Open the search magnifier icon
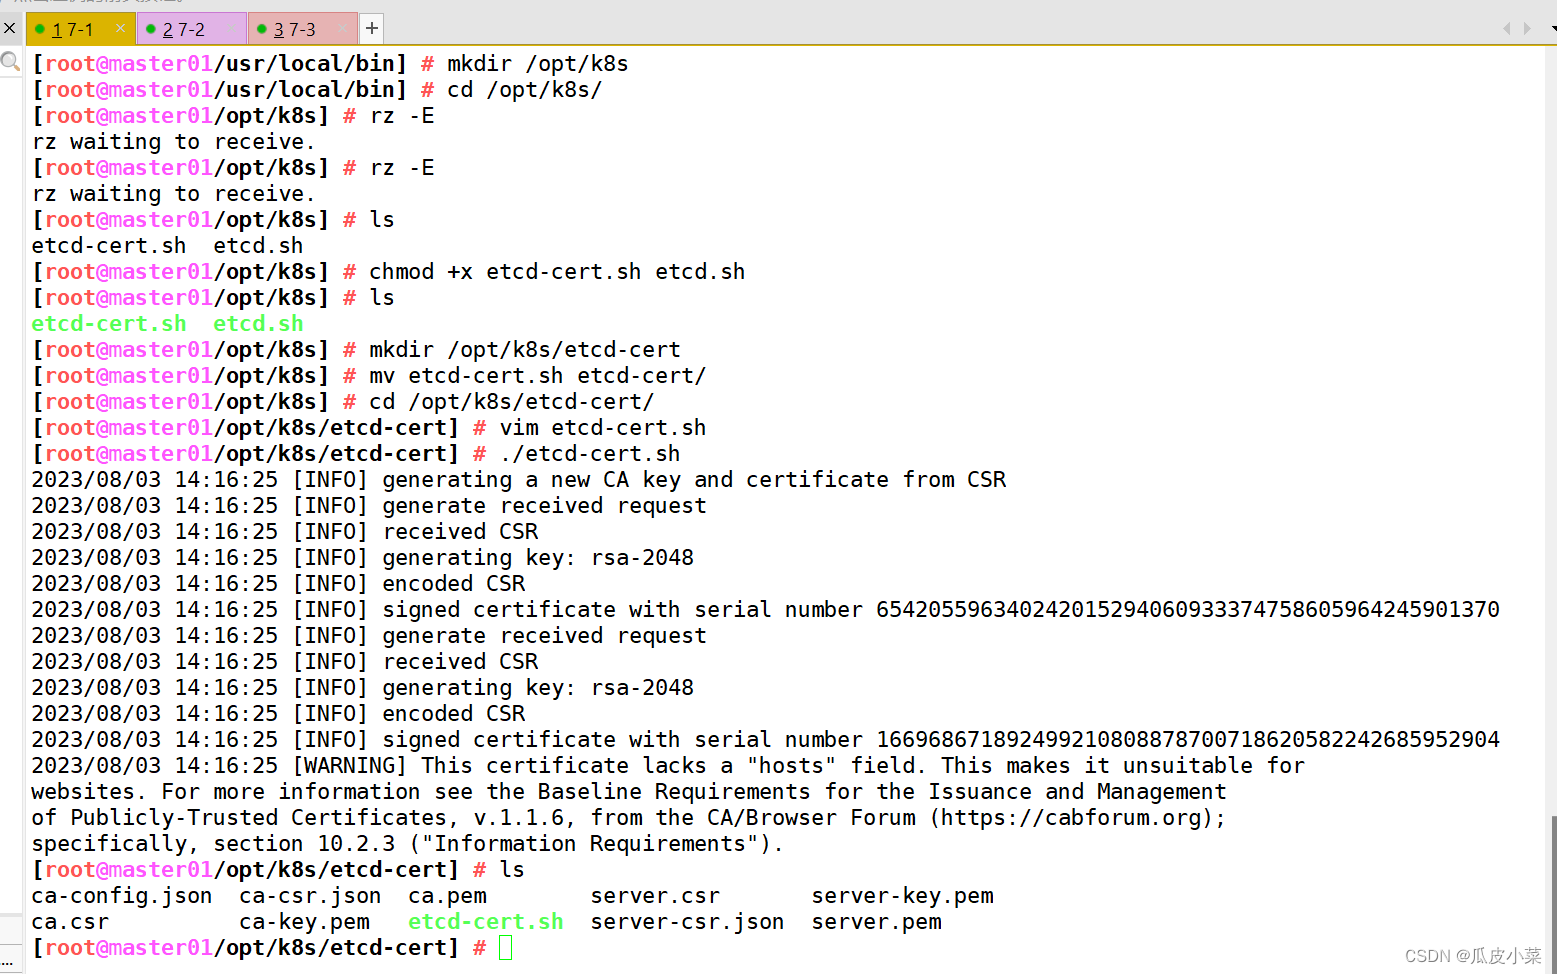 pos(10,61)
